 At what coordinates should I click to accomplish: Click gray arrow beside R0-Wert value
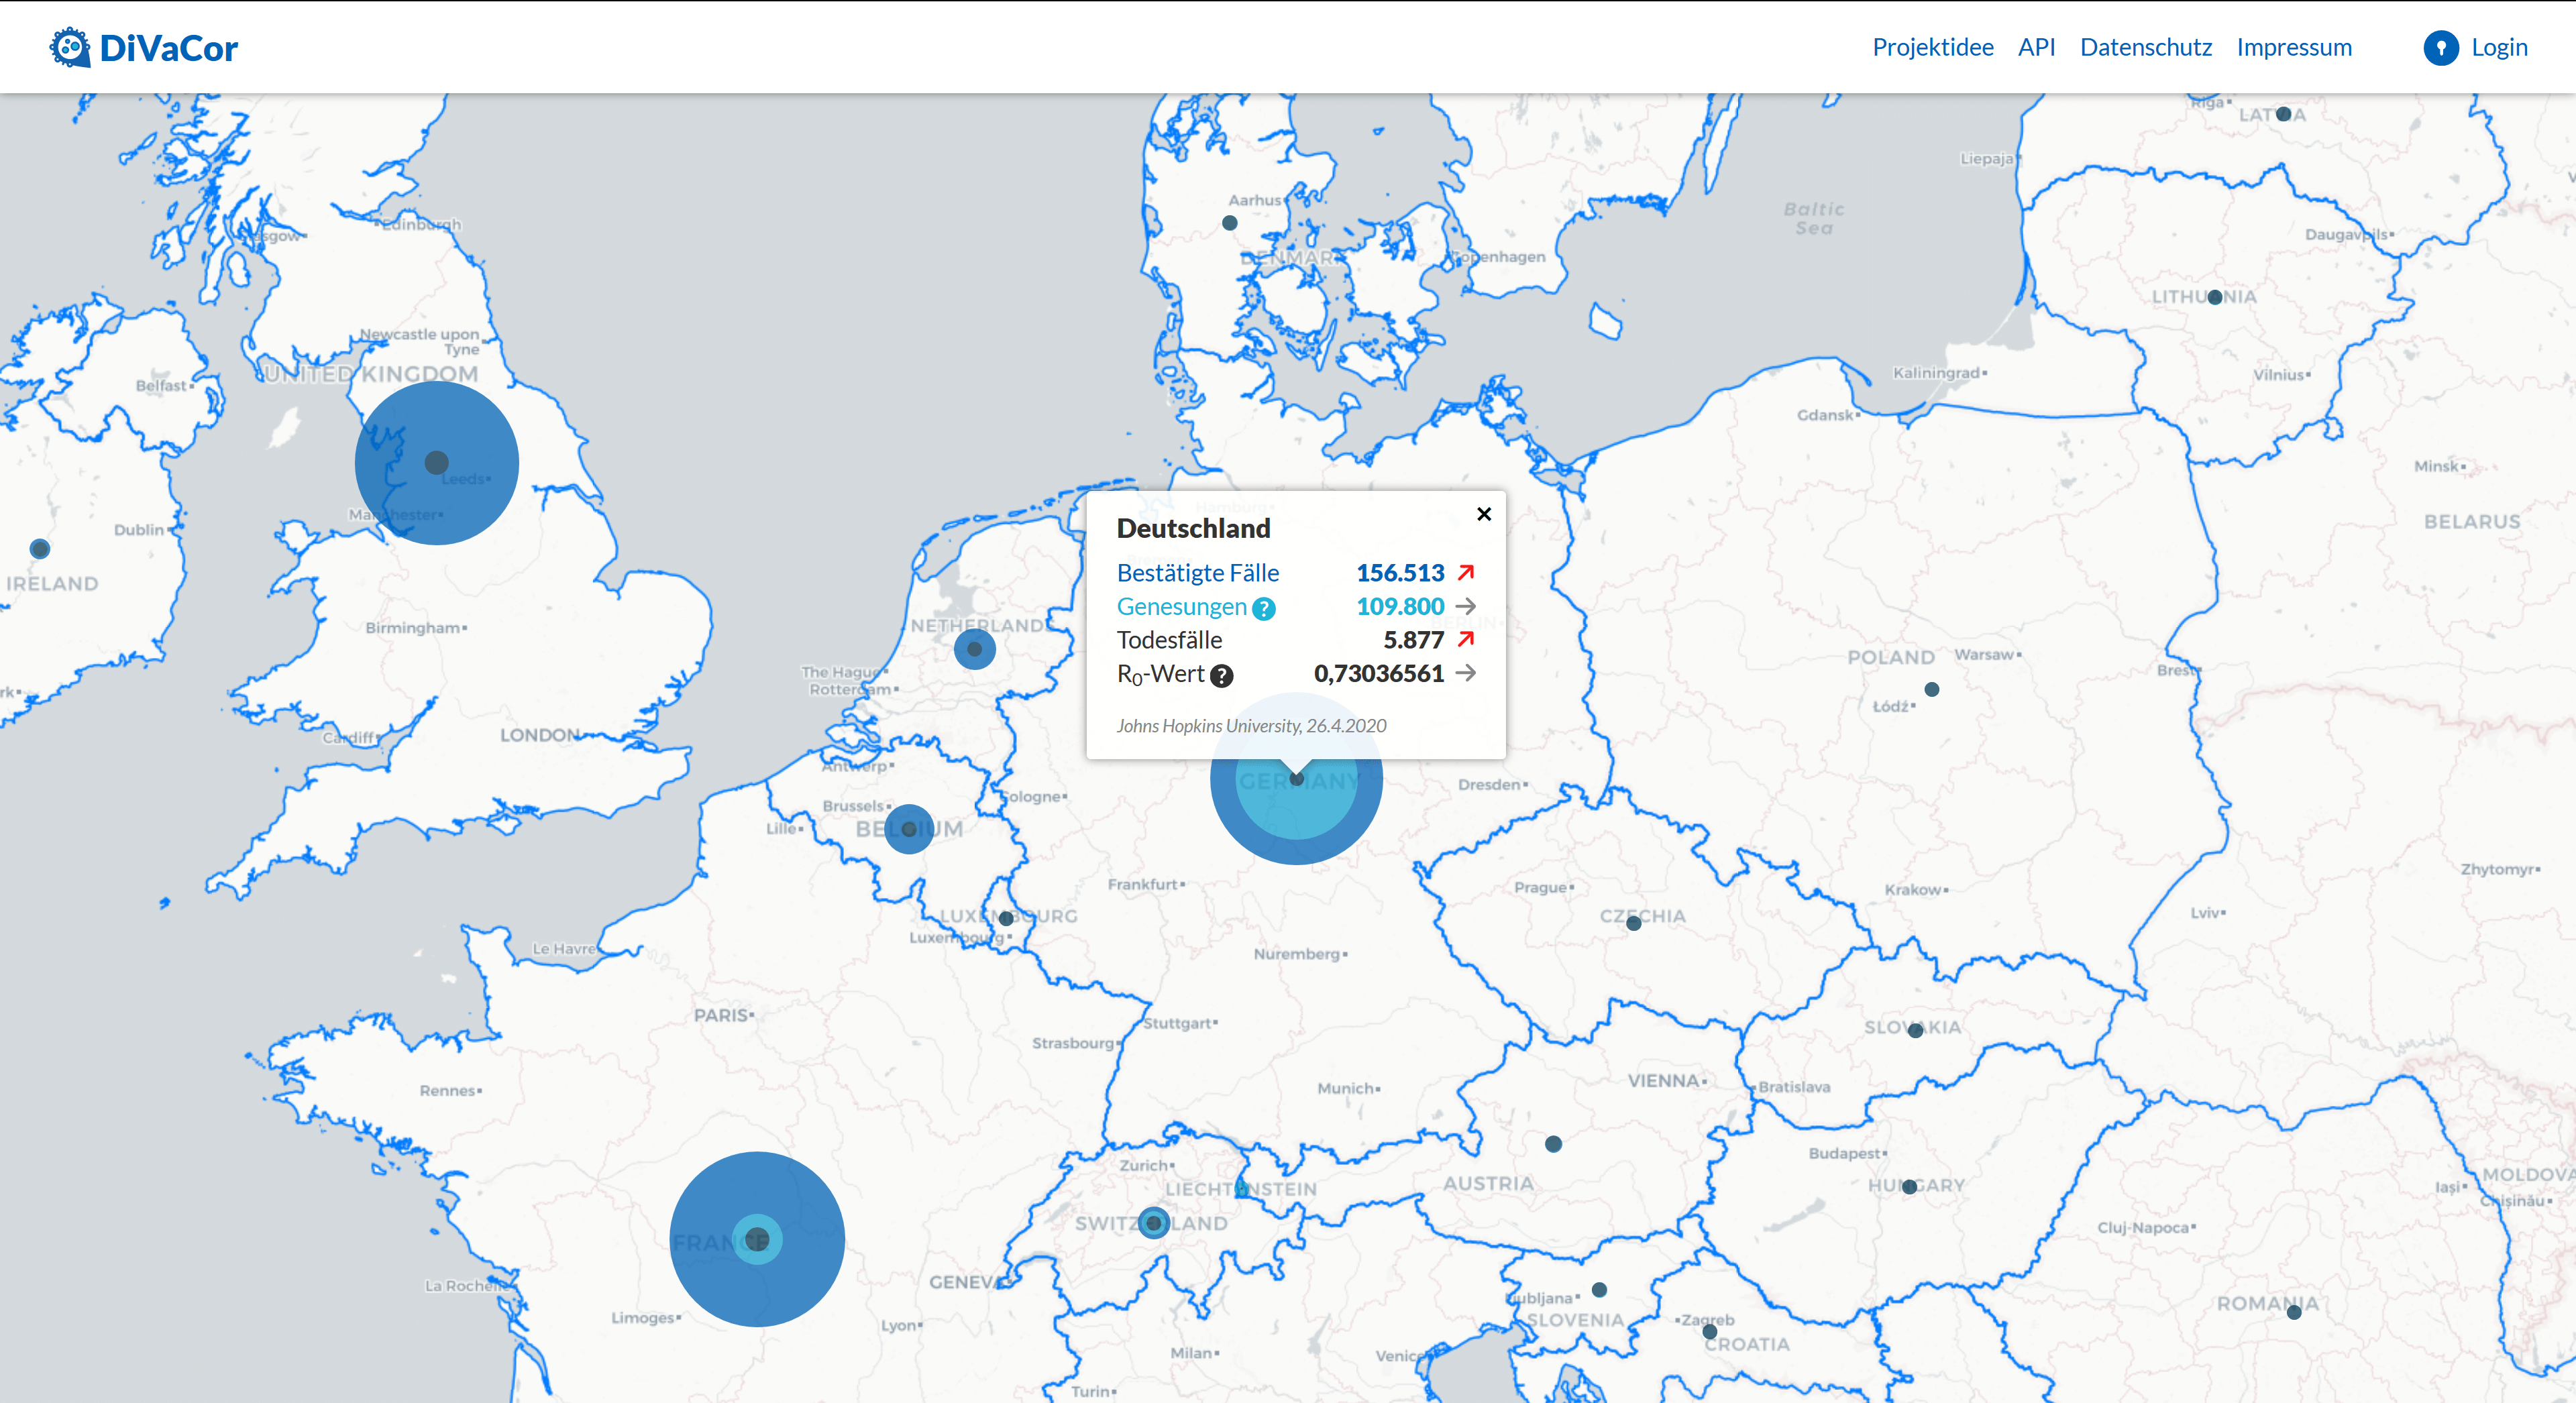[x=1466, y=673]
